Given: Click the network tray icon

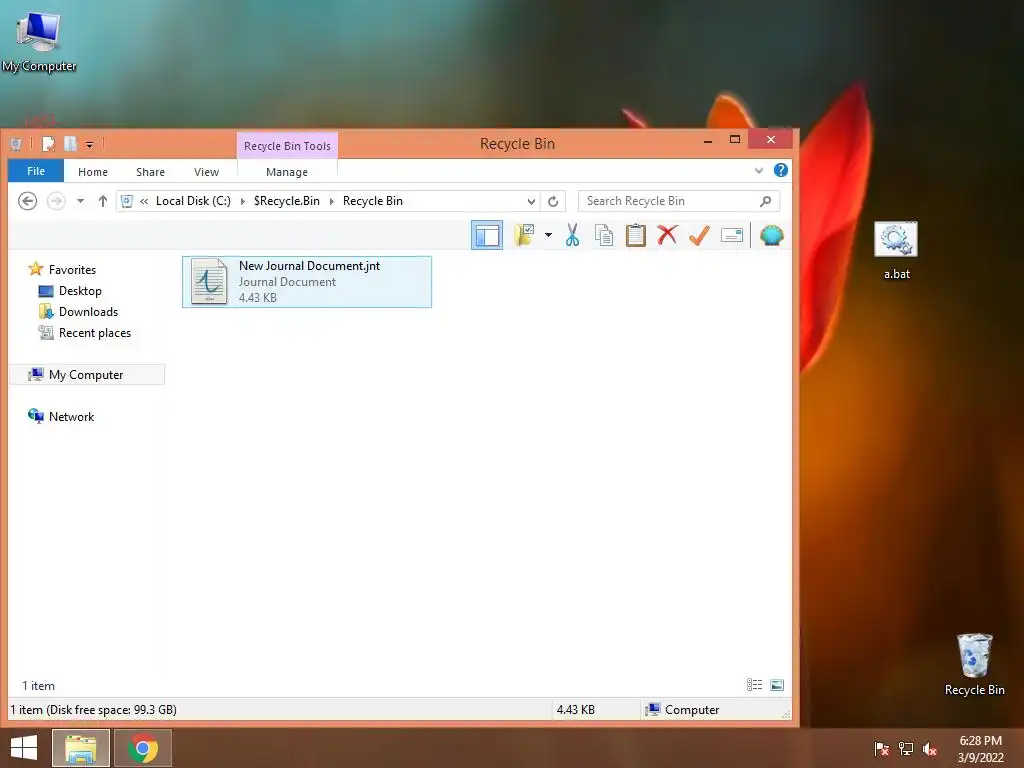Looking at the screenshot, I should pos(906,748).
